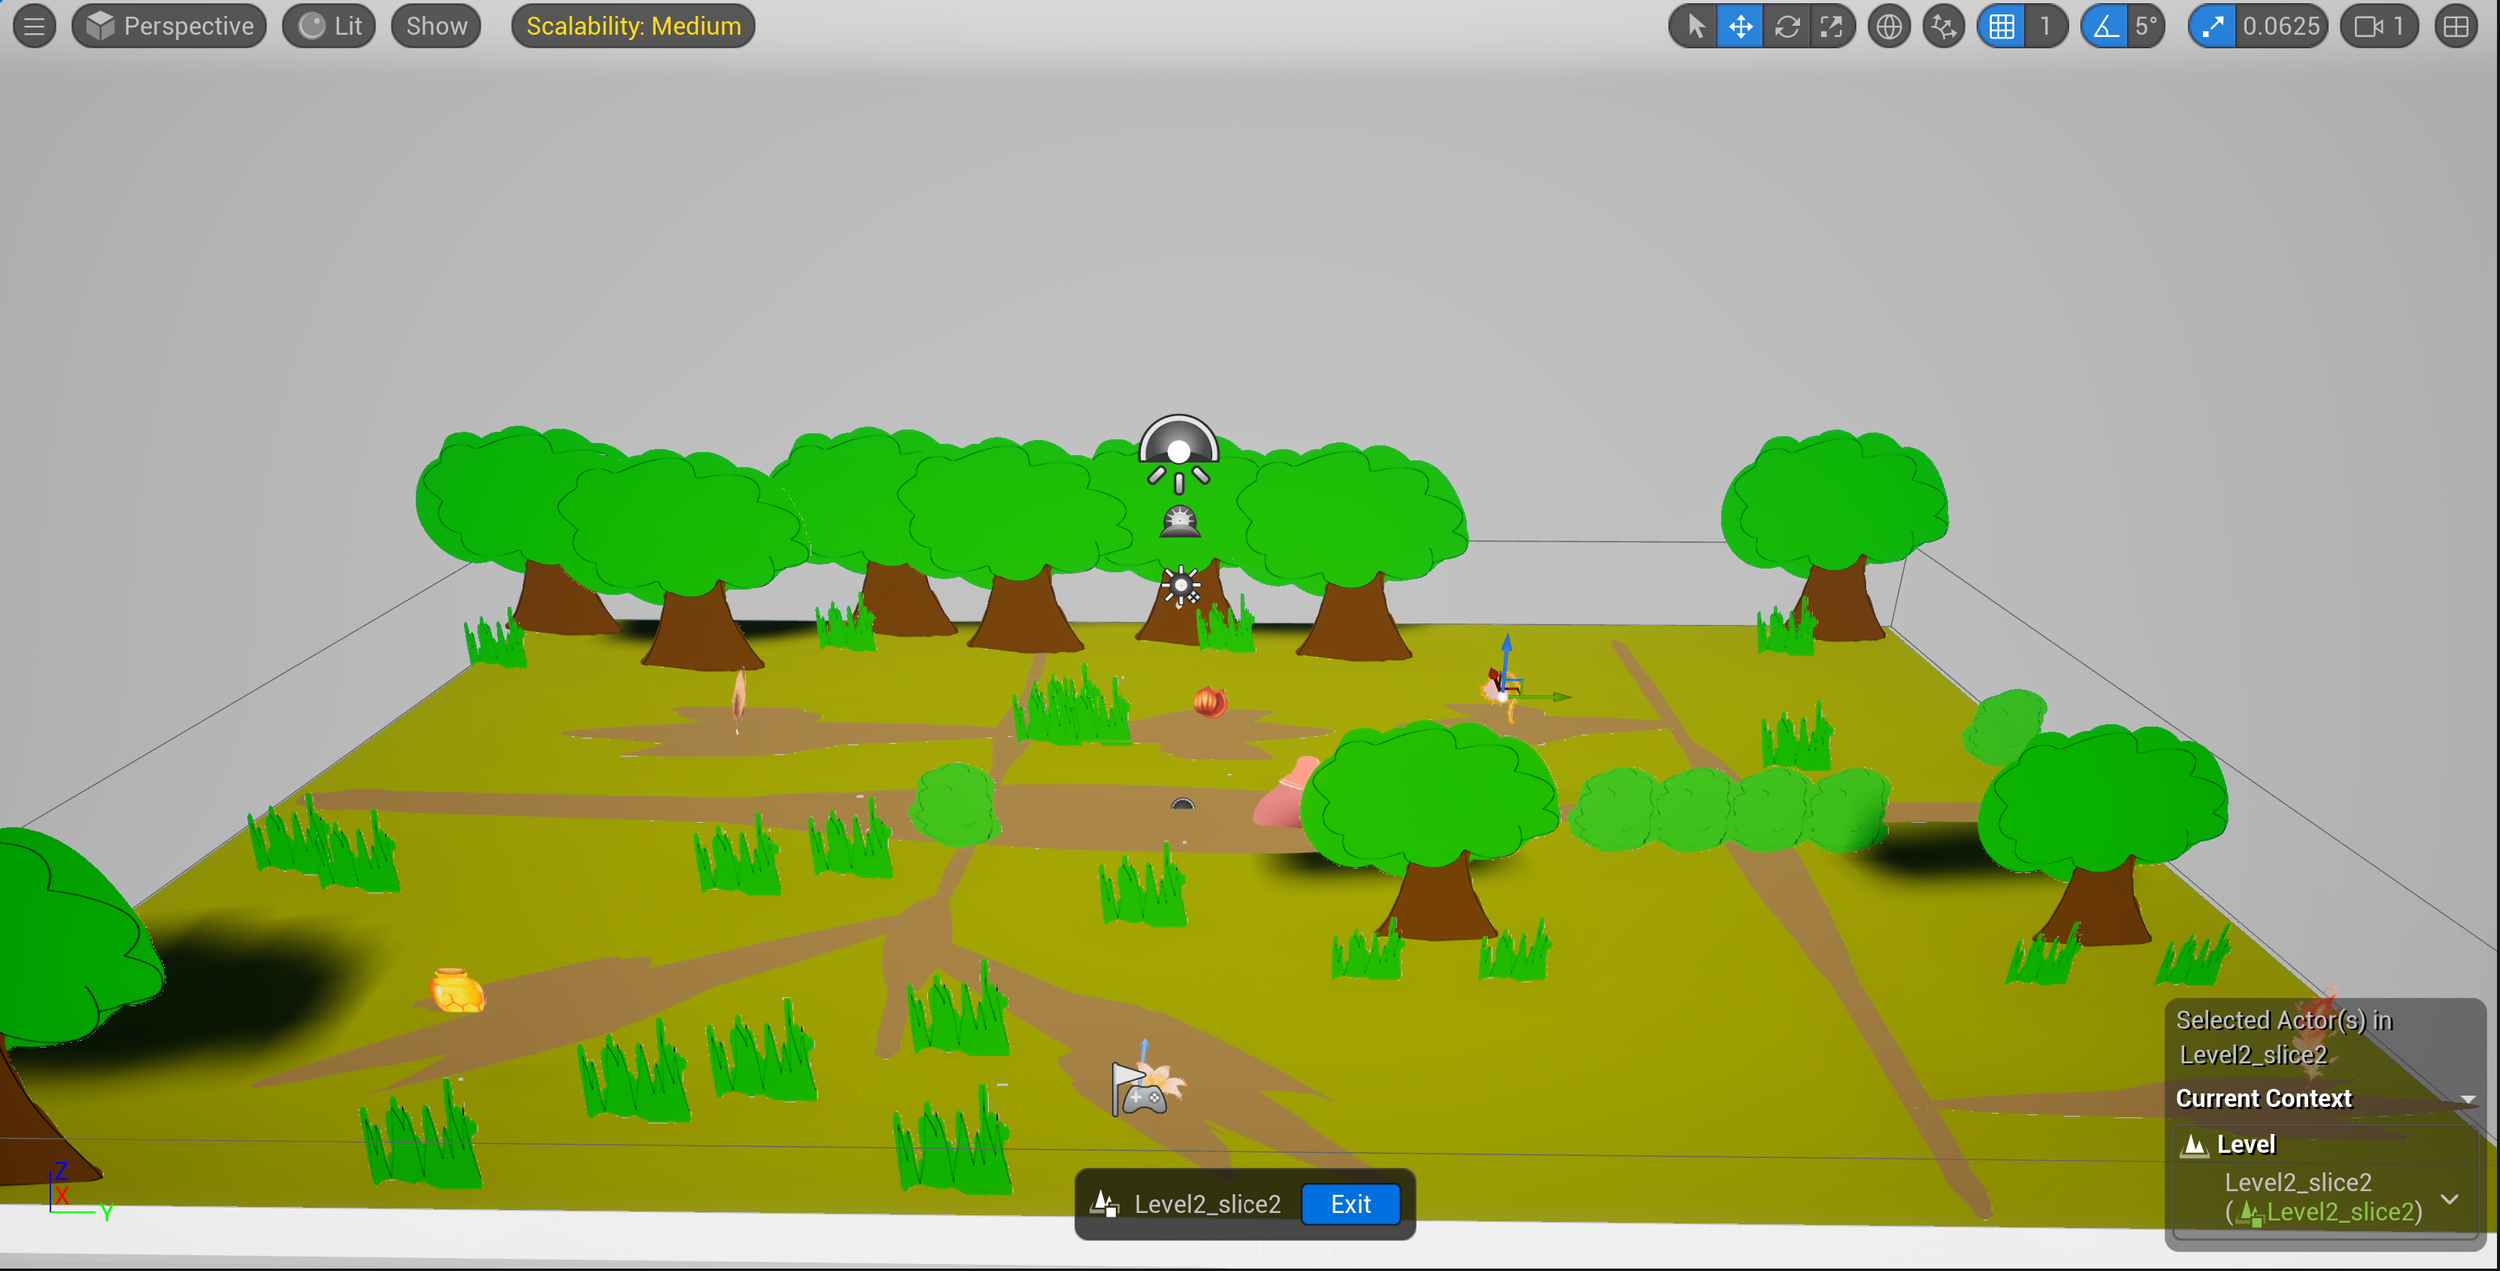Toggle scale snapping
The width and height of the screenshot is (2500, 1271).
point(2212,26)
